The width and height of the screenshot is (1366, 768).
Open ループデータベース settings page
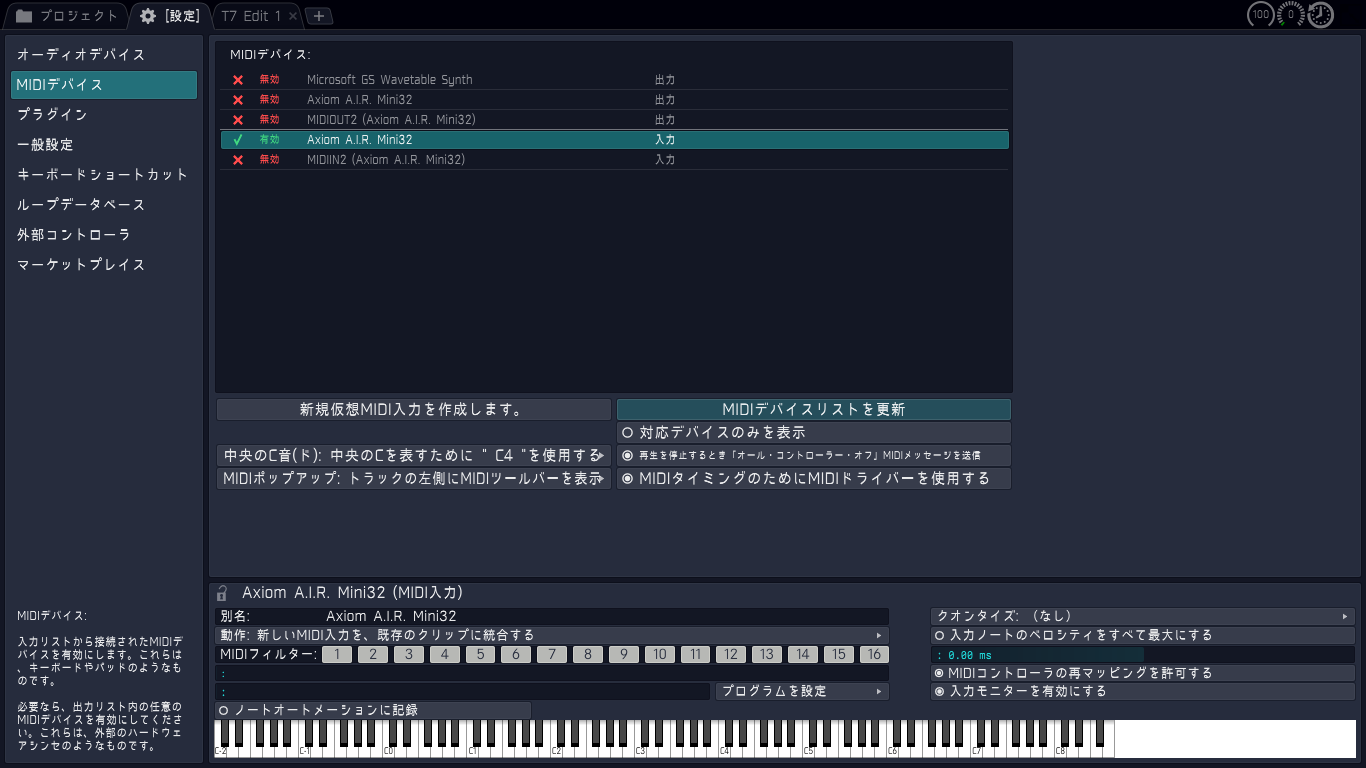tap(104, 205)
